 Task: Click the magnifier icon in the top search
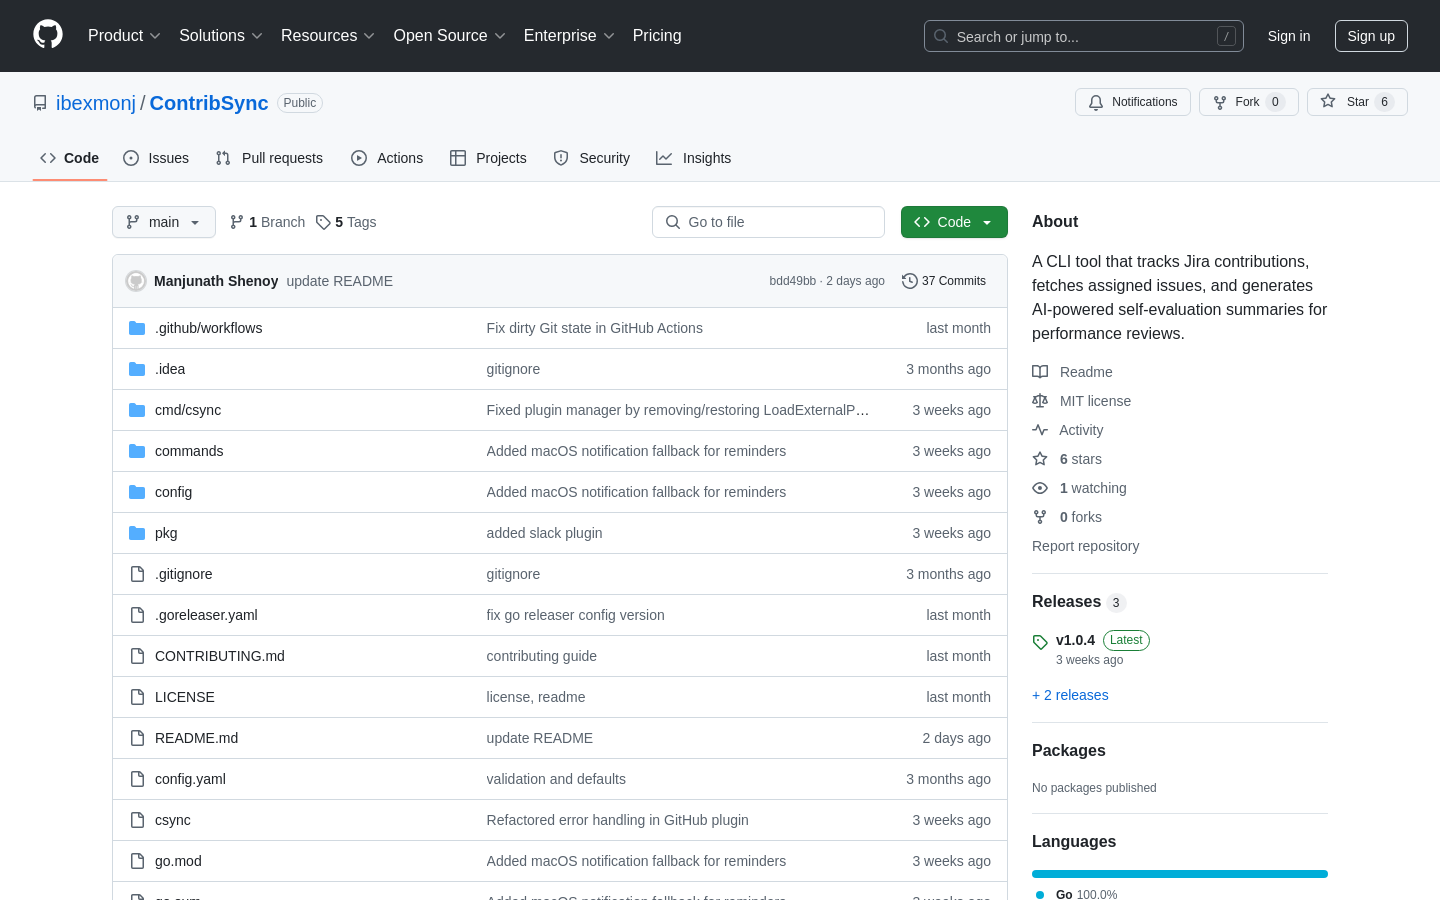(941, 36)
